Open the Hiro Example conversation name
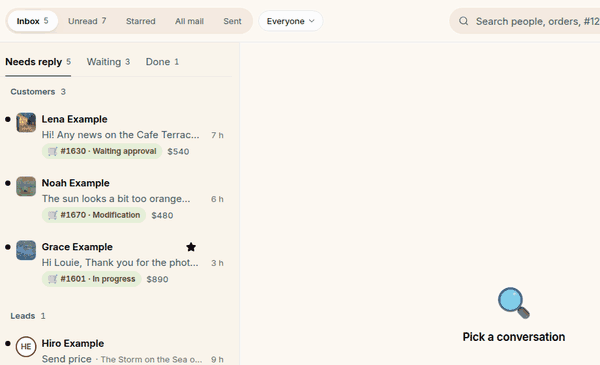The image size is (600, 365). point(73,344)
